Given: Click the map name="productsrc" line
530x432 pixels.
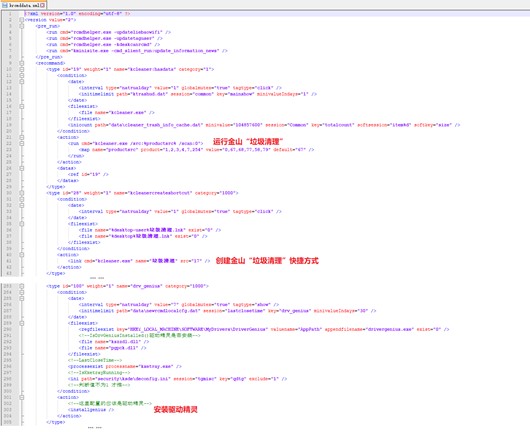Looking at the screenshot, I should point(196,149).
